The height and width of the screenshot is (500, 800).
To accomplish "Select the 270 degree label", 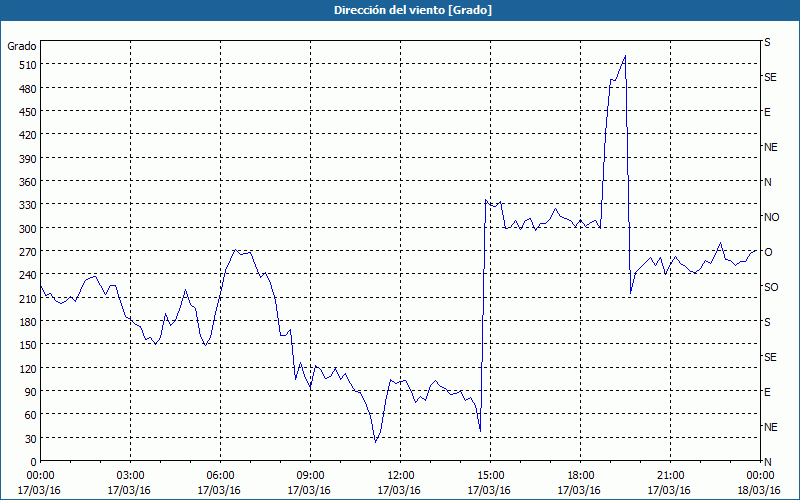I will click(x=27, y=252).
